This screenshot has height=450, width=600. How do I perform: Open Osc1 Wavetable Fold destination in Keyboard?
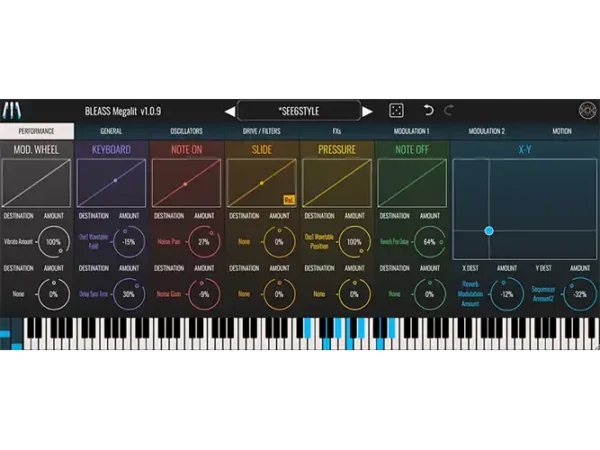[93, 241]
